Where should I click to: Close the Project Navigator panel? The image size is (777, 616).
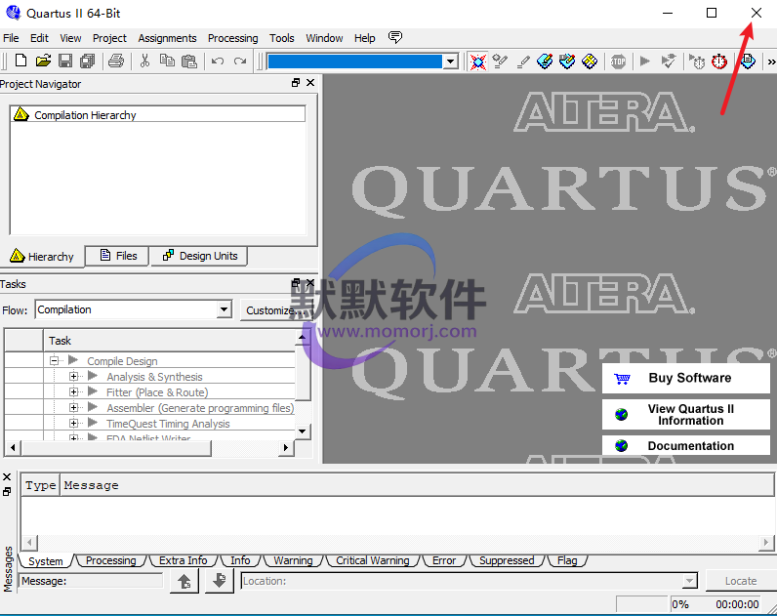pyautogui.click(x=311, y=83)
